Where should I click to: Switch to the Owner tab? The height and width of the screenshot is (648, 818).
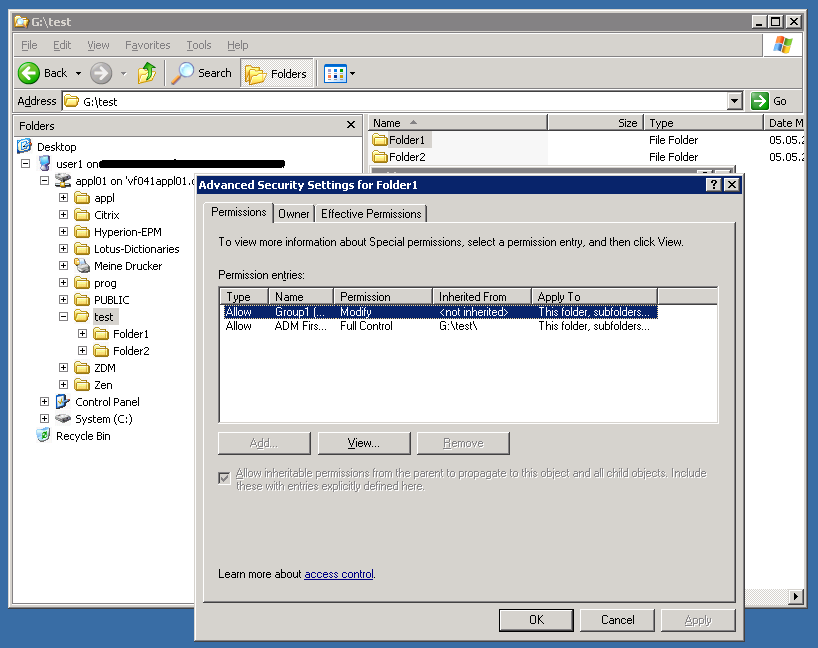(294, 214)
